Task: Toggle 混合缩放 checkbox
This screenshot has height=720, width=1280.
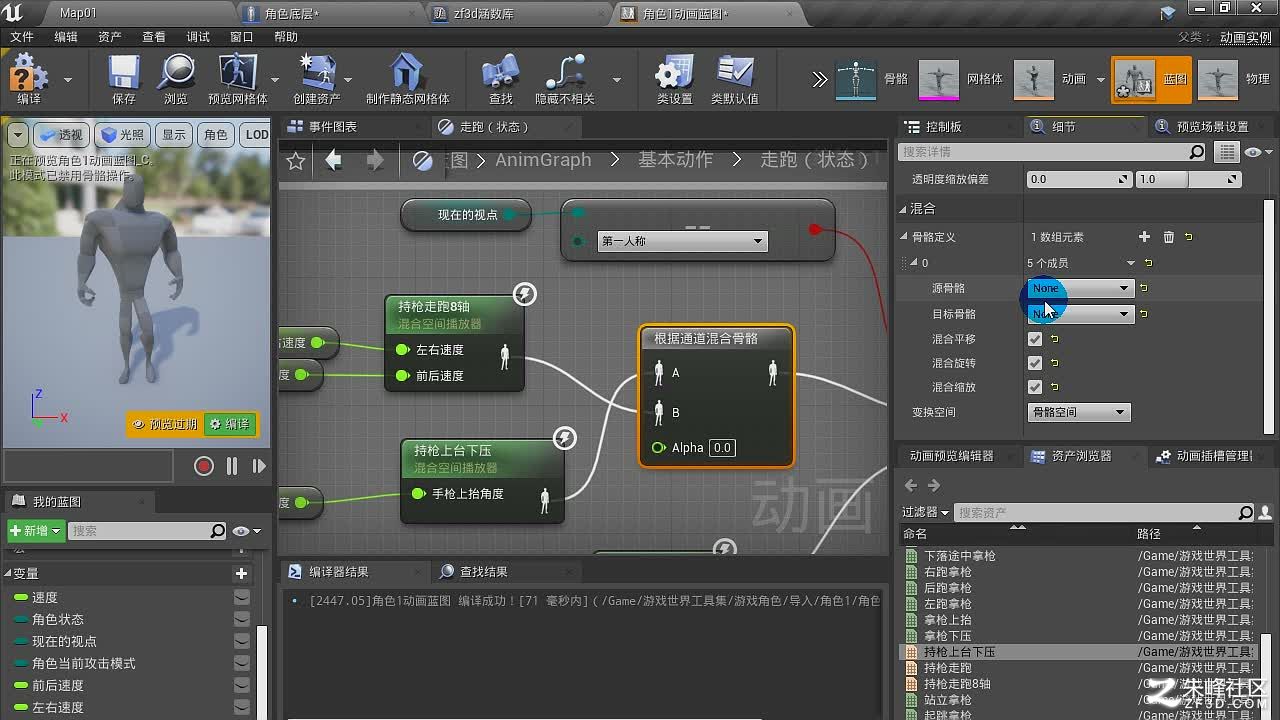Action: 1035,387
